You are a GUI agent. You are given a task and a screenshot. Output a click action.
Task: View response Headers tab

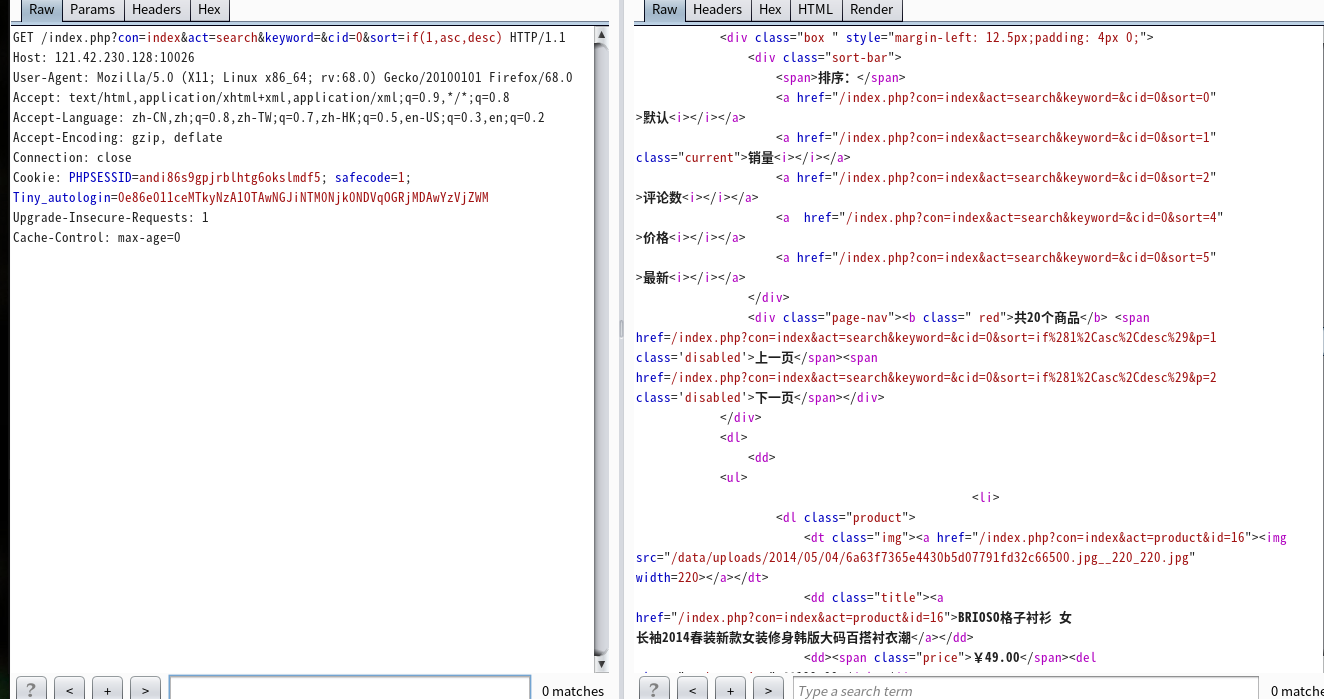point(717,10)
